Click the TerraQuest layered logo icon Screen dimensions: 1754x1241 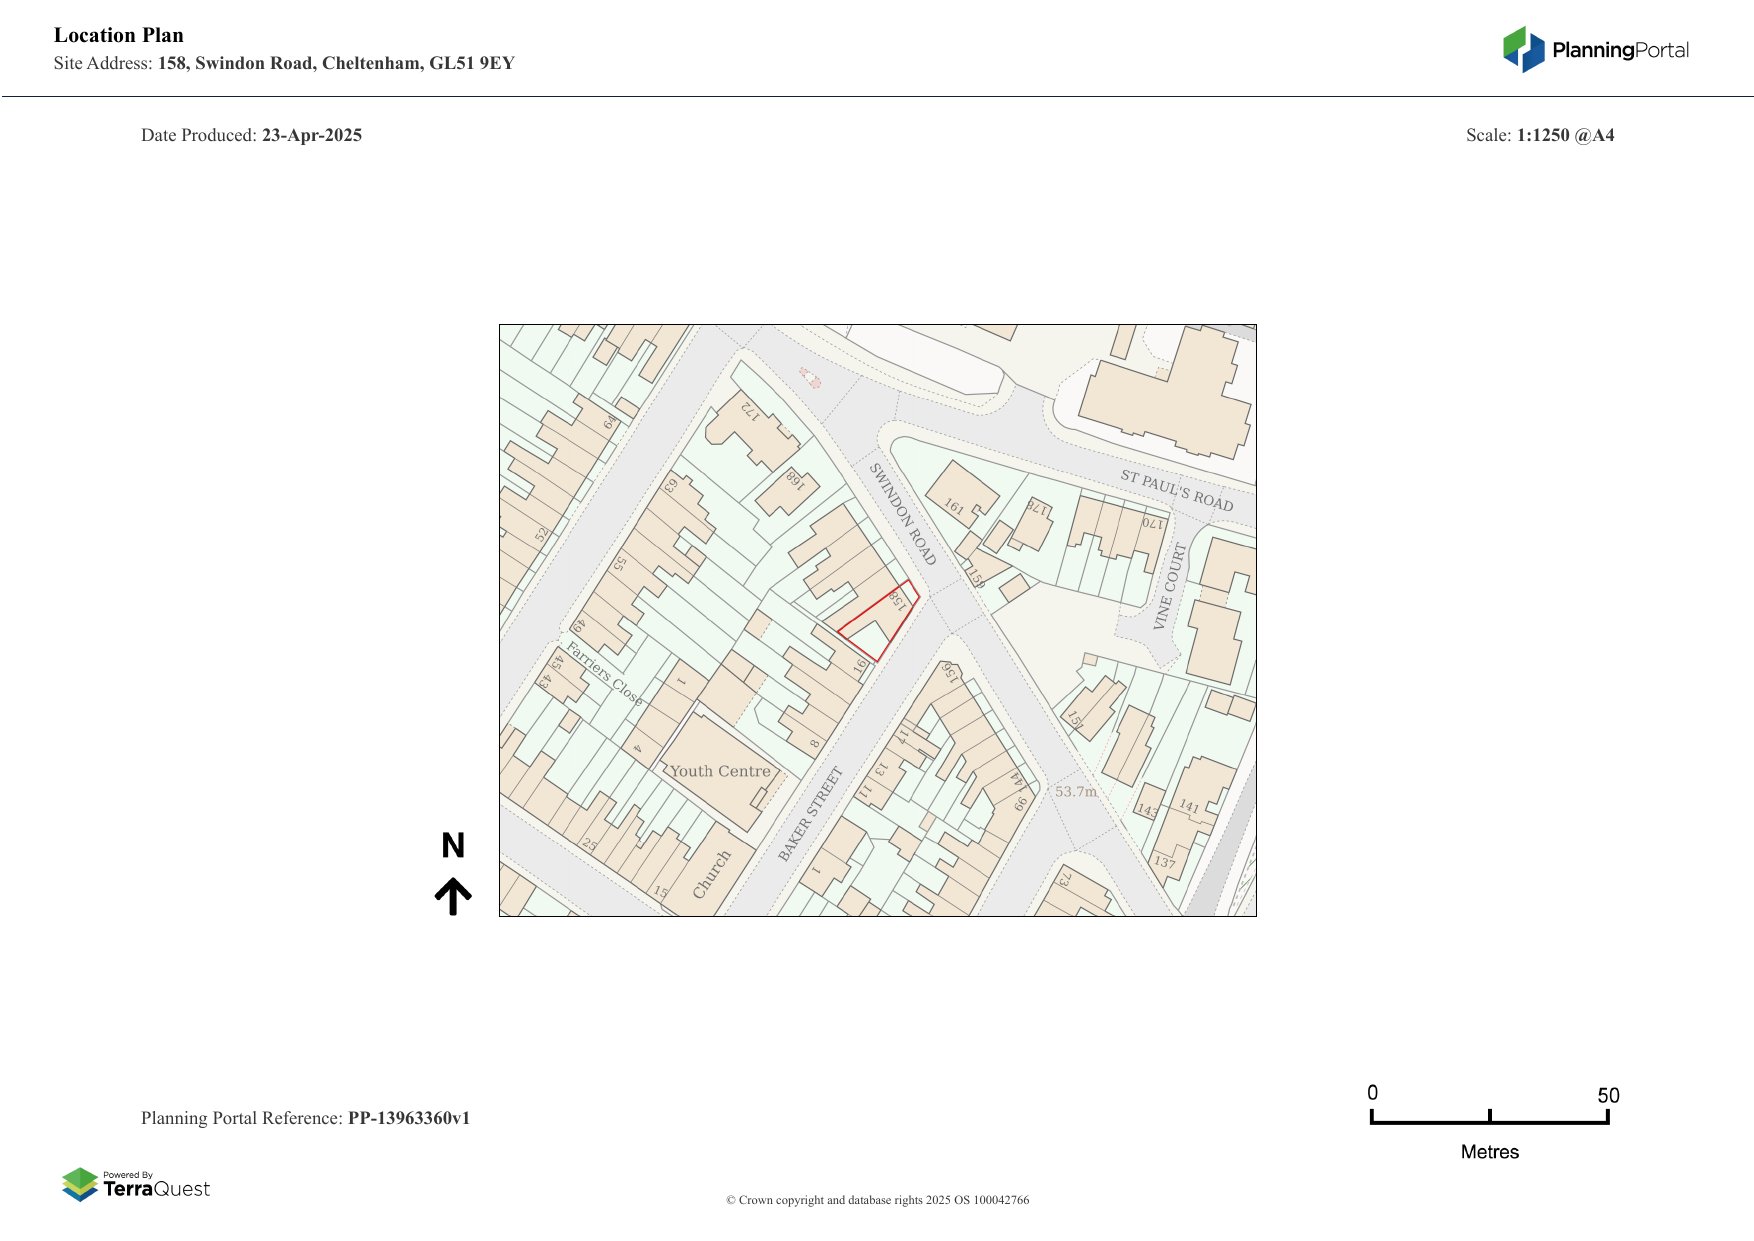[x=79, y=1184]
